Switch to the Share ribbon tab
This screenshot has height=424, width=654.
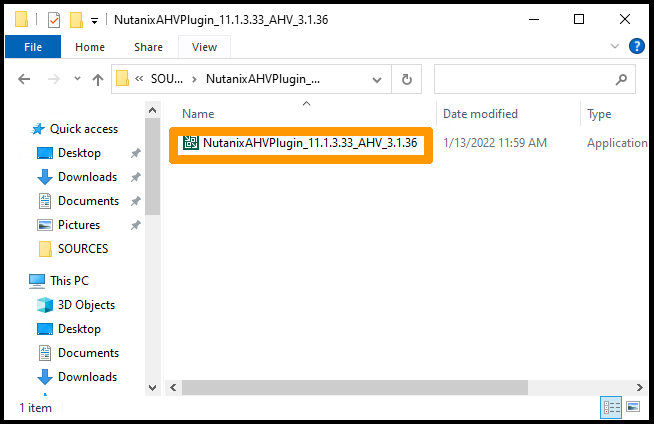(148, 46)
